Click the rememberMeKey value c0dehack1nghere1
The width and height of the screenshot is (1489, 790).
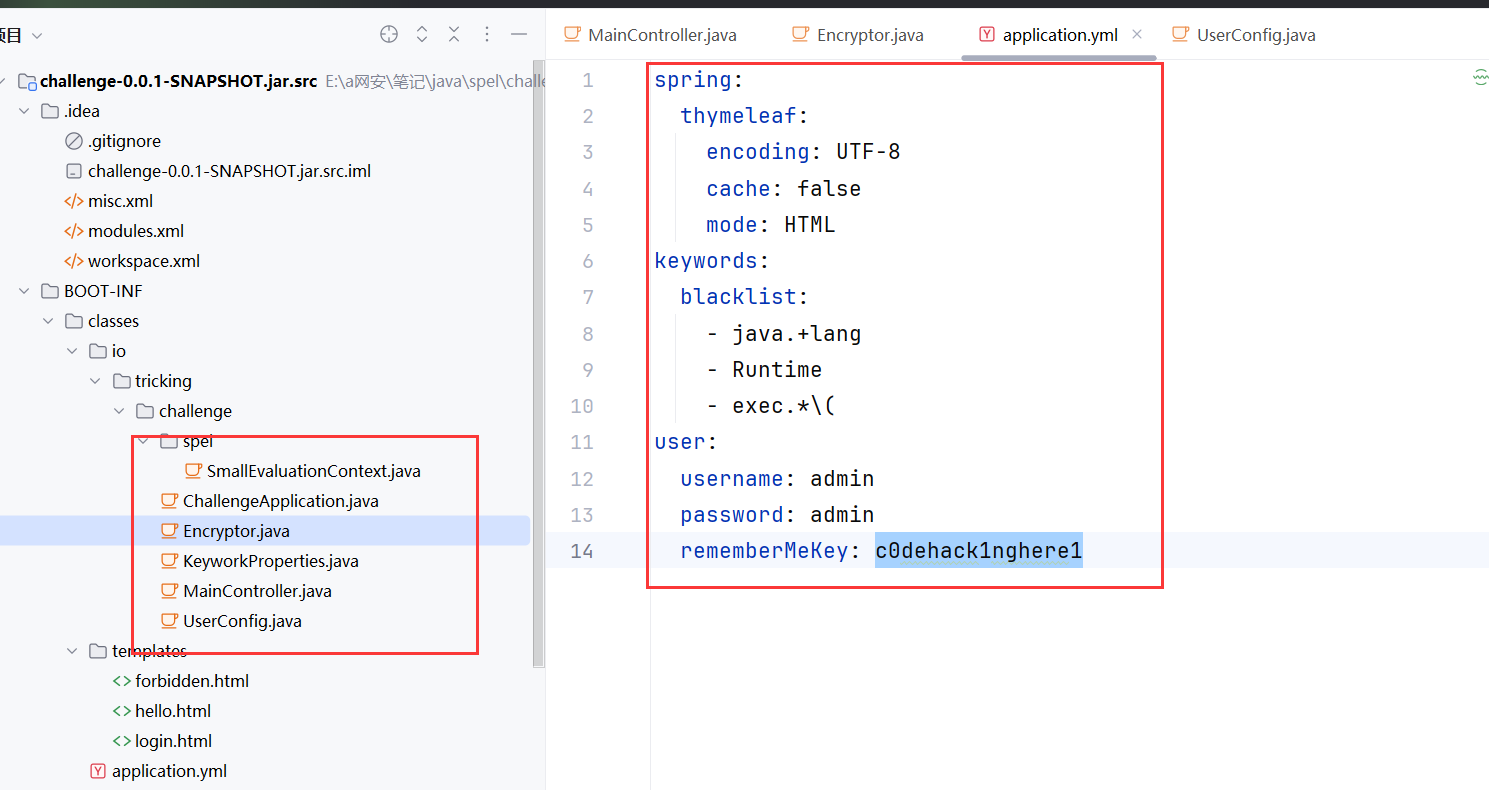click(x=978, y=551)
